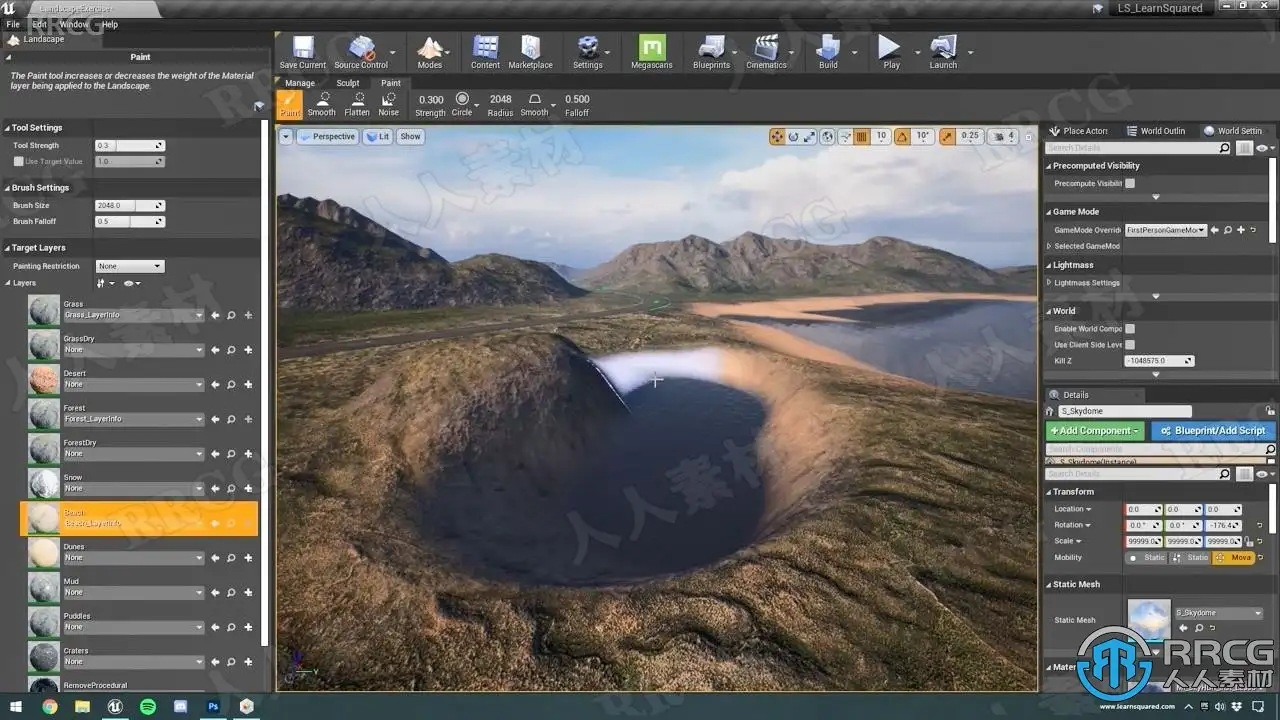Click the Blueprint/Add Script button
The image size is (1280, 720).
(1213, 431)
